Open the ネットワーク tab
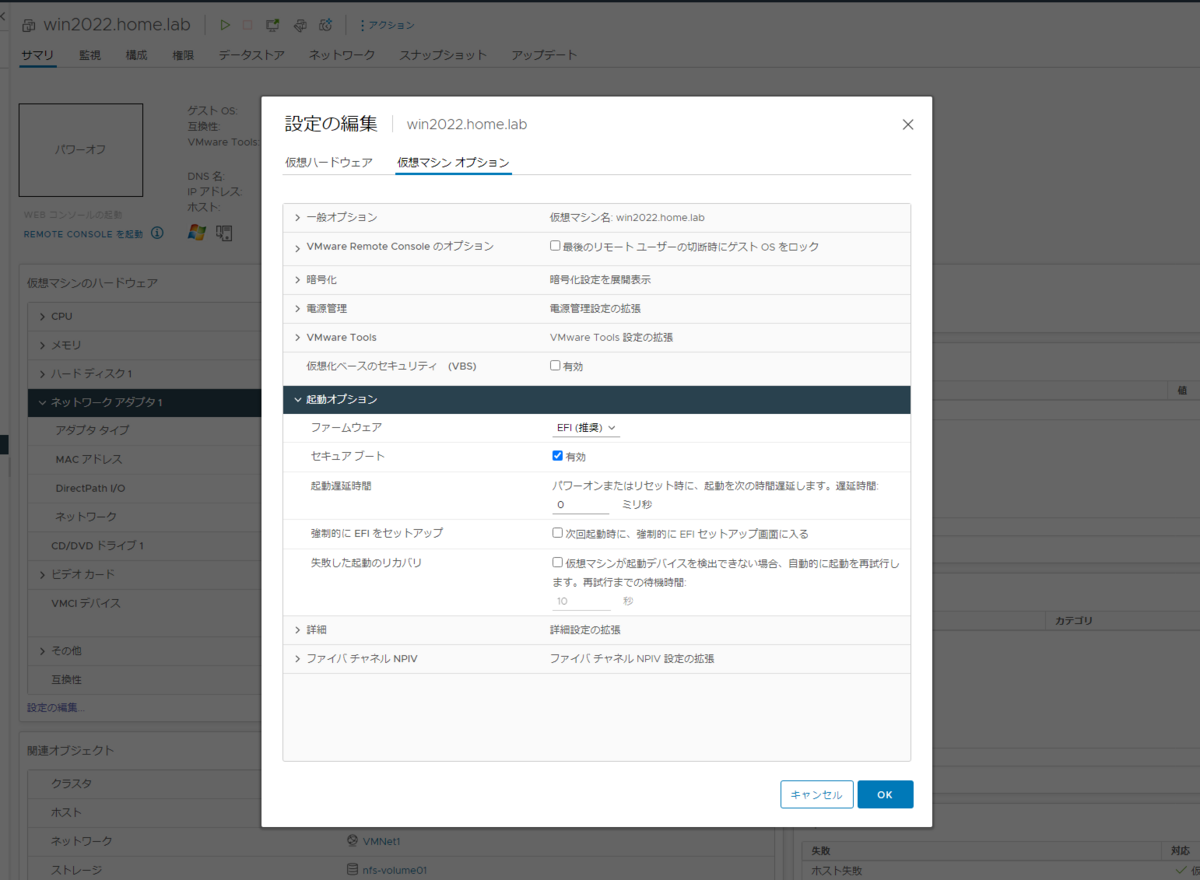 342,55
